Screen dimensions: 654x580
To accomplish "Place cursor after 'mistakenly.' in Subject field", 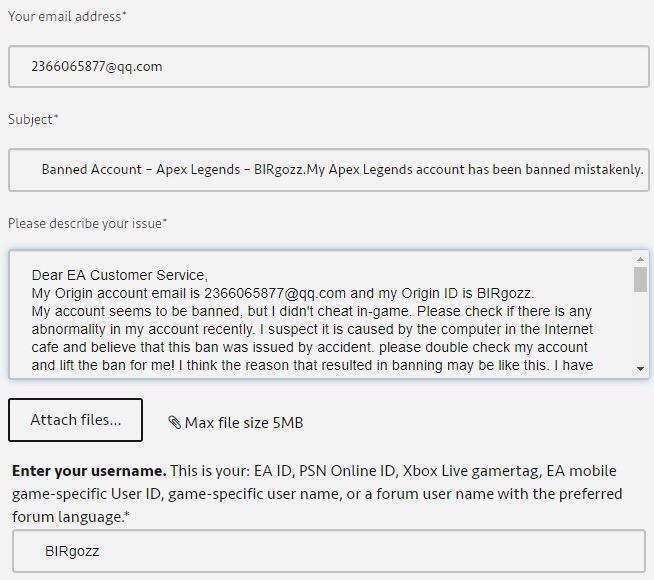I will [x=645, y=170].
